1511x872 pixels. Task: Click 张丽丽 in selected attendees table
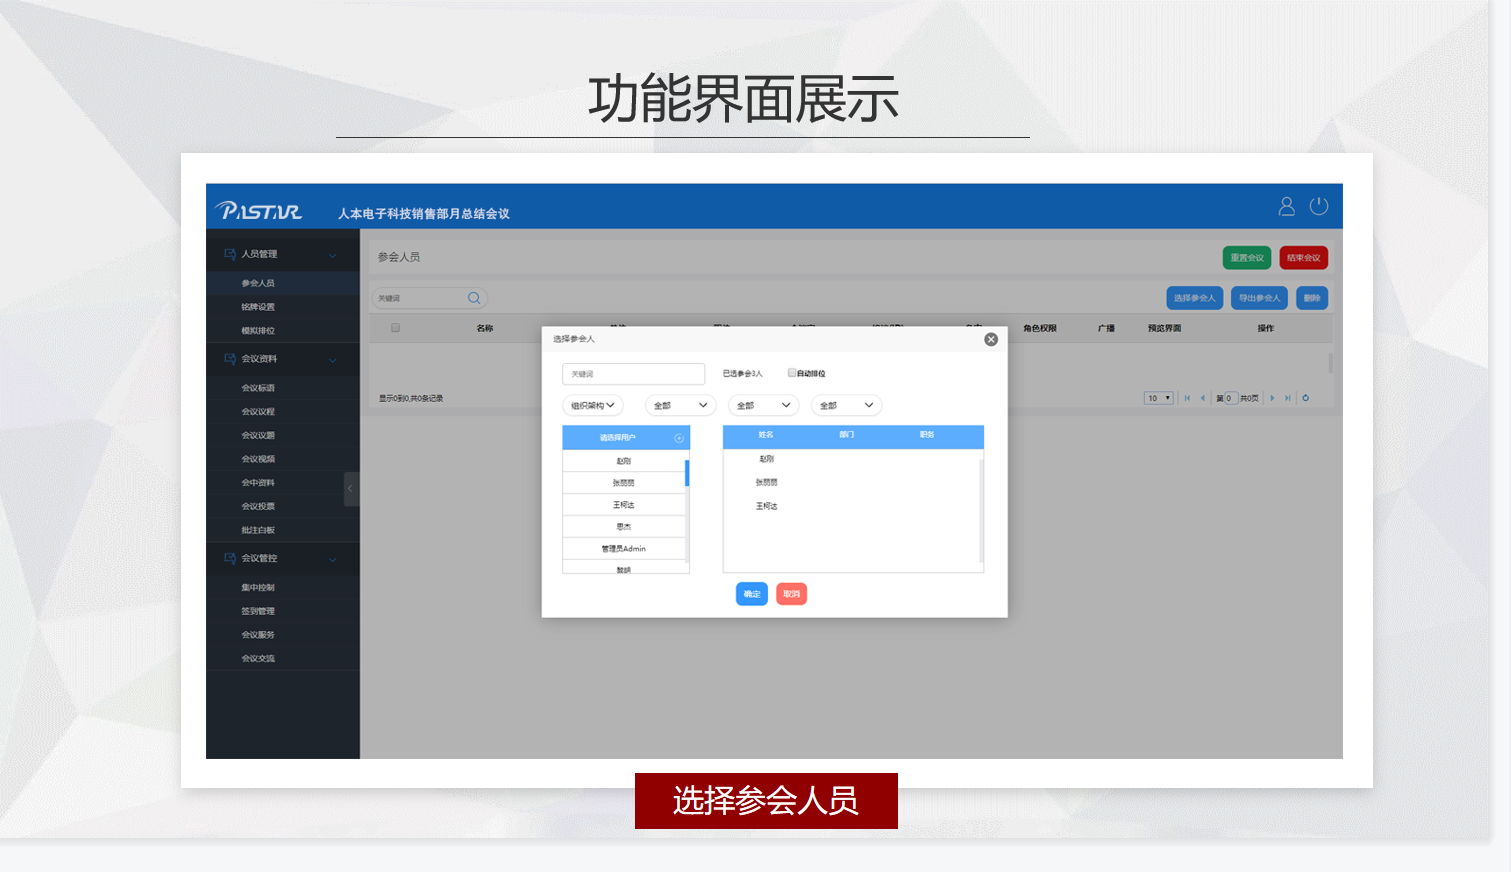[767, 482]
